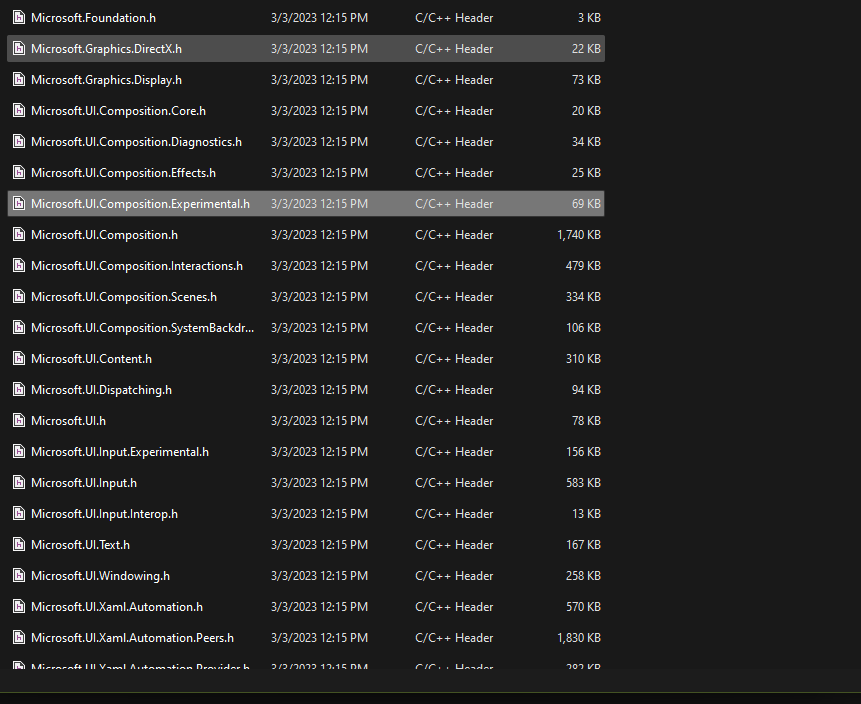
Task: Click the icon beside Microsoft.UI.Input.Experimental.h
Action: [x=19, y=452]
